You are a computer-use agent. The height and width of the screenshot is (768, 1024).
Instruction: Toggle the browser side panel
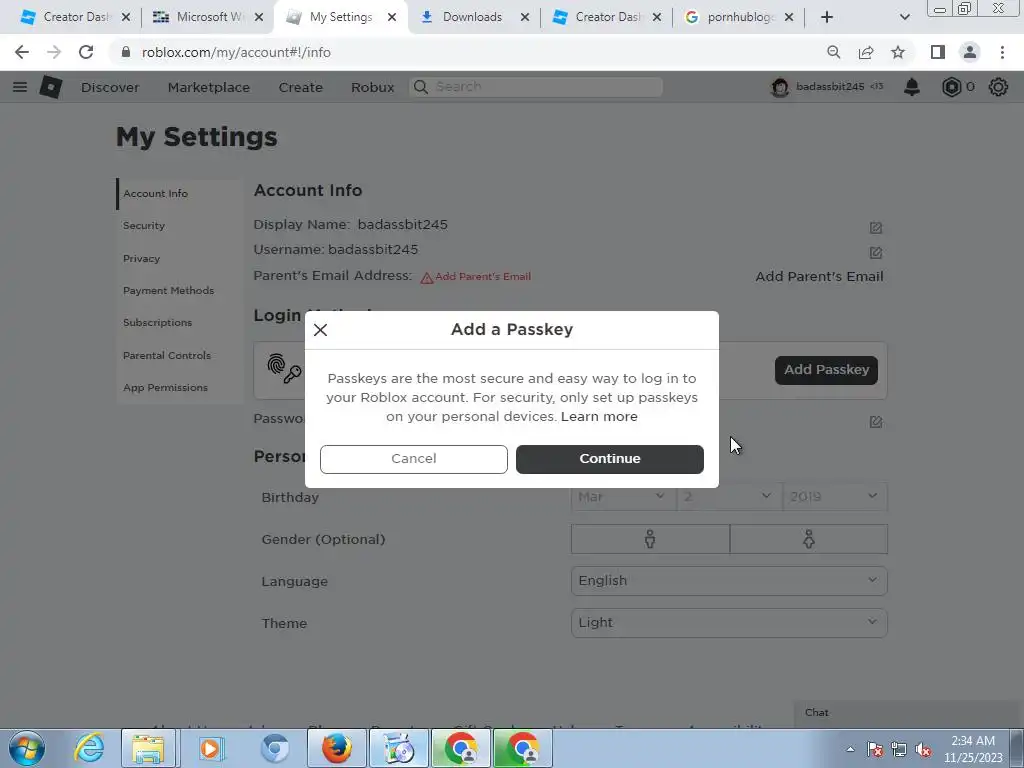[x=938, y=52]
